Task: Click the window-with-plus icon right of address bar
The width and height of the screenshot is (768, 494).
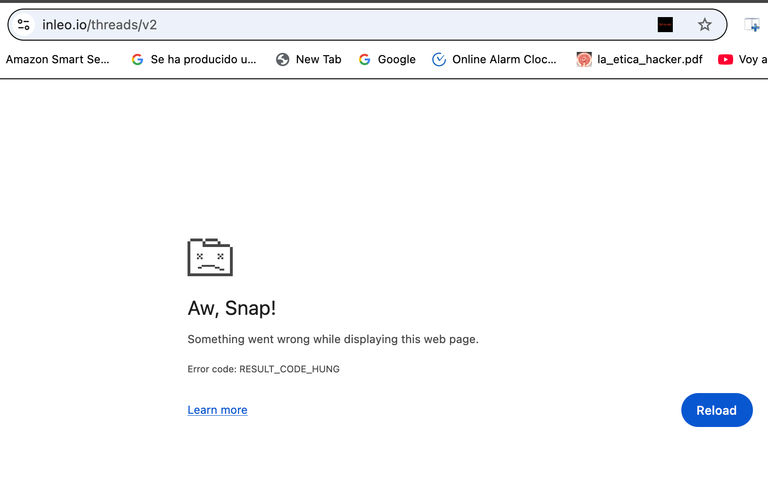Action: (752, 24)
